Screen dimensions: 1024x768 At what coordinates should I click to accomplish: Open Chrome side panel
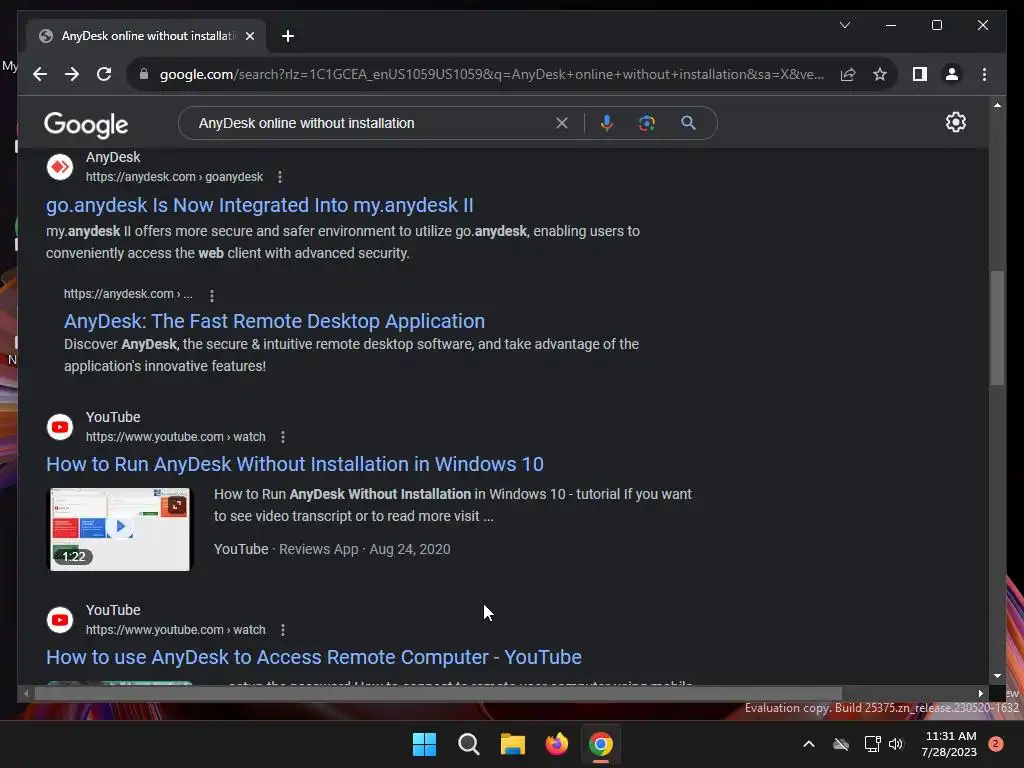[920, 74]
